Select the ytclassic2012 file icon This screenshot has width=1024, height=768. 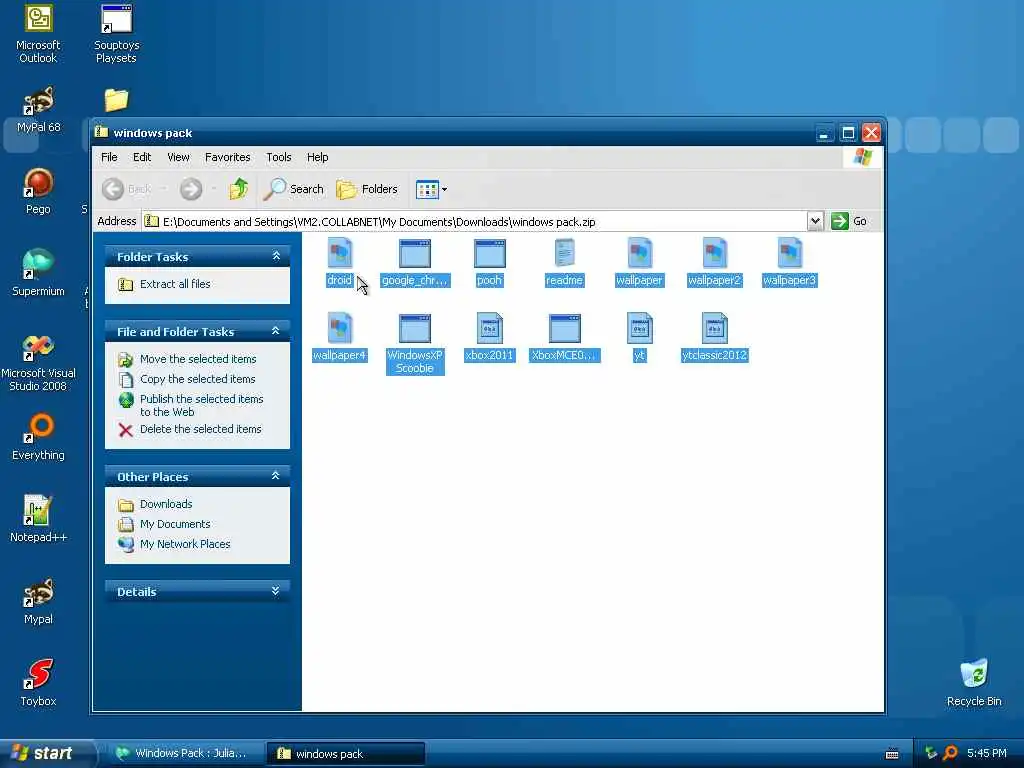point(714,329)
